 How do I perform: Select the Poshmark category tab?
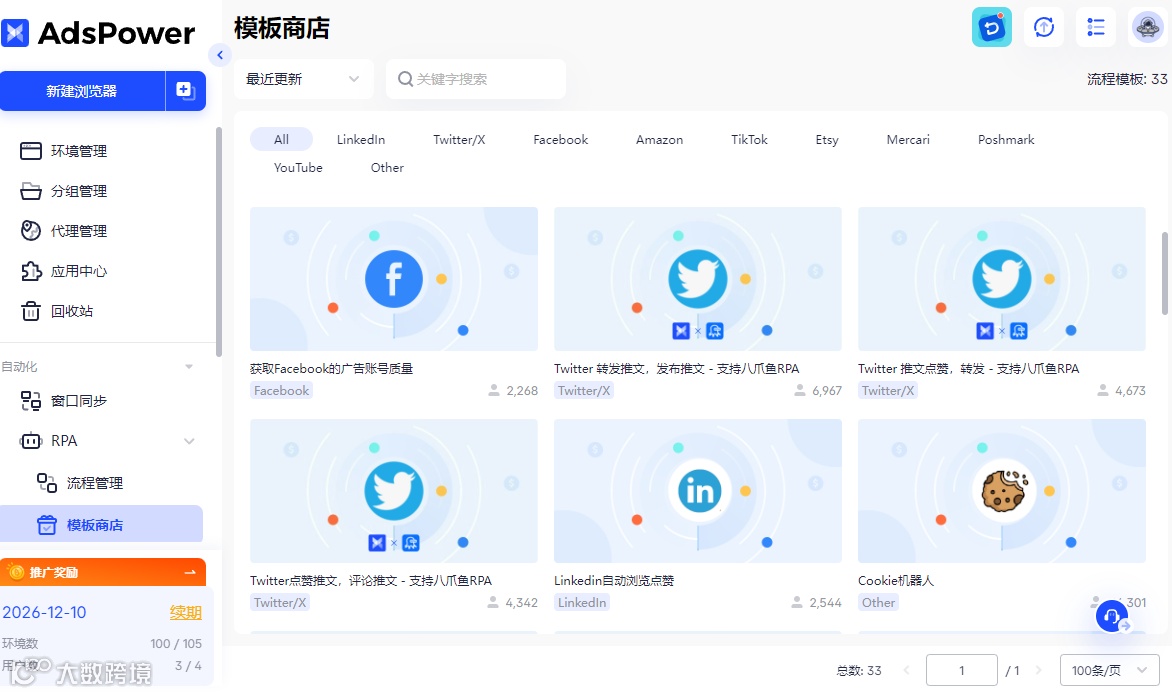[x=1006, y=139]
